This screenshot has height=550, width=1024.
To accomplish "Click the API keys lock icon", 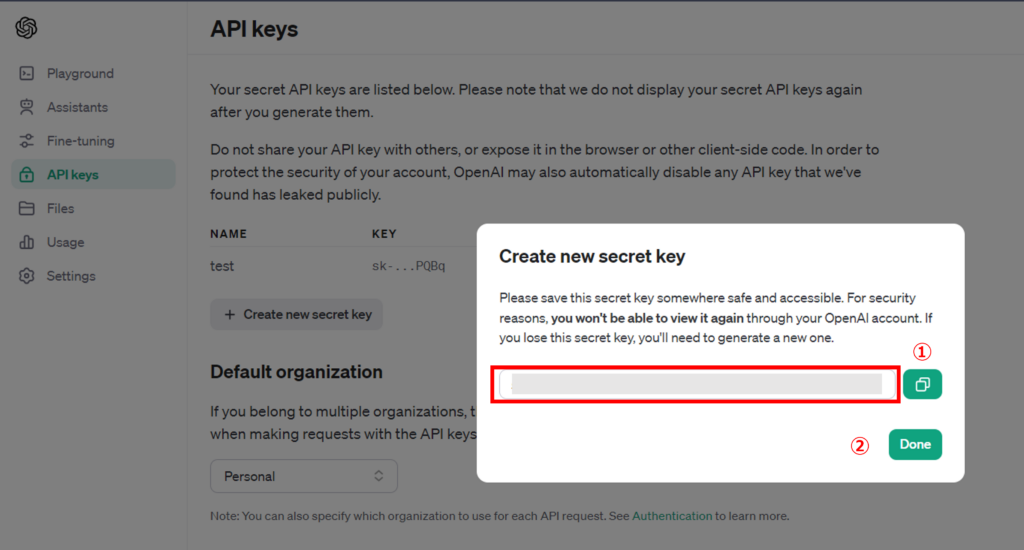I will [27, 174].
